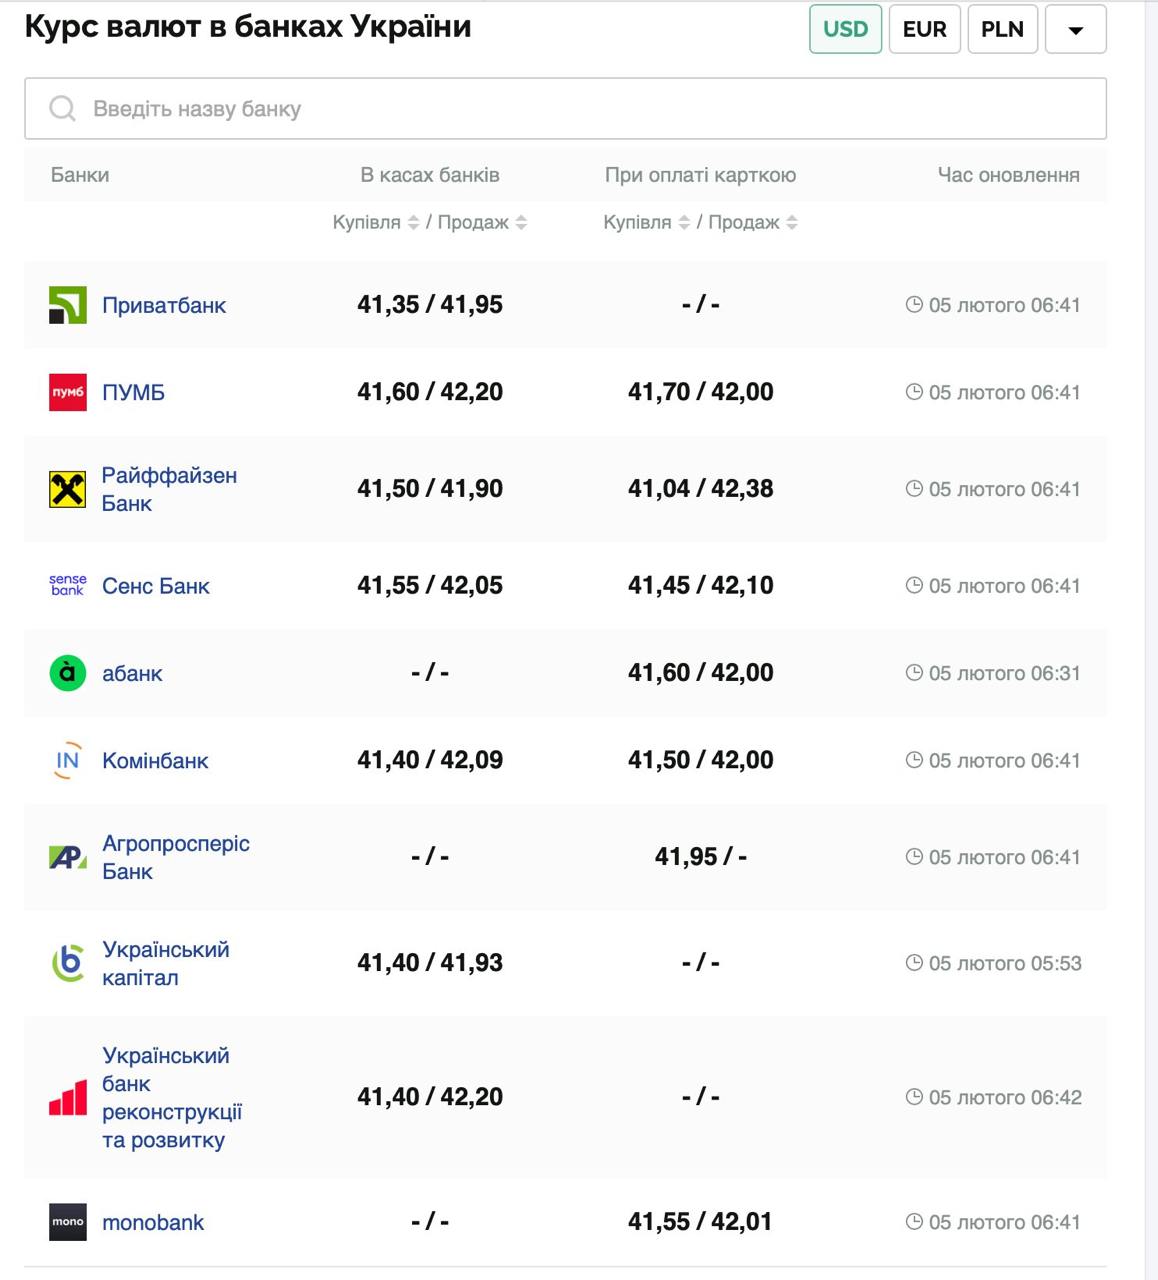The width and height of the screenshot is (1158, 1280).
Task: Click the green абанк logo icon
Action: [x=68, y=673]
